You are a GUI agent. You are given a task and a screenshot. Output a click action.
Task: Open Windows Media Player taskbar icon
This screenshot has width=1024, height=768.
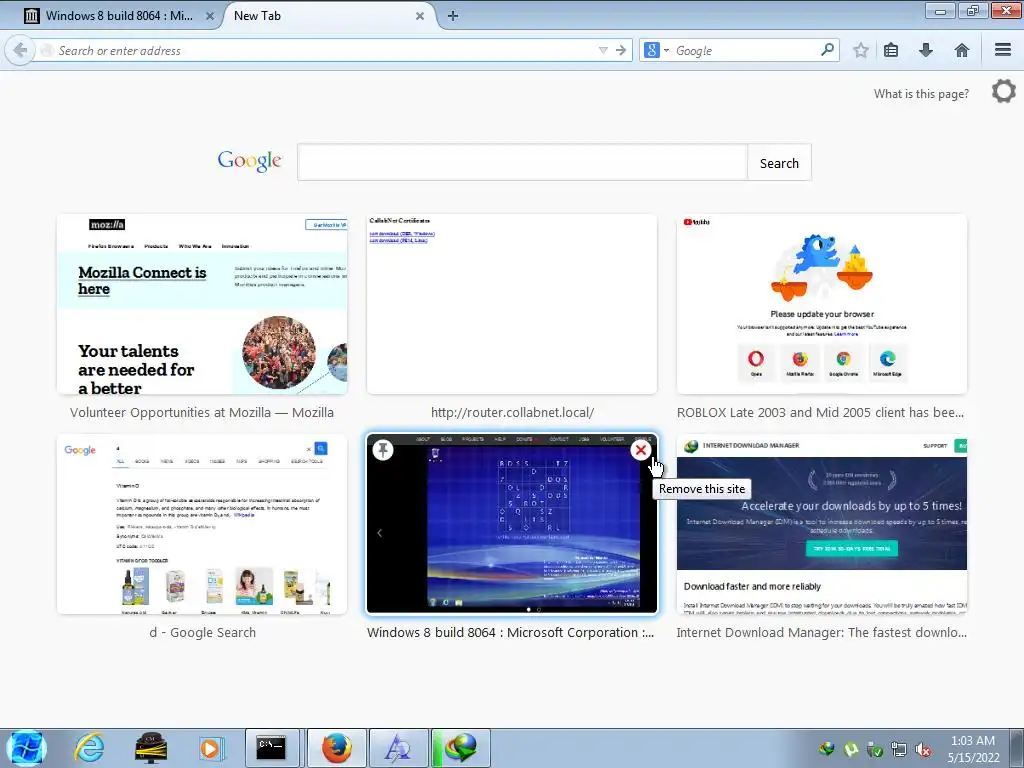tap(210, 748)
